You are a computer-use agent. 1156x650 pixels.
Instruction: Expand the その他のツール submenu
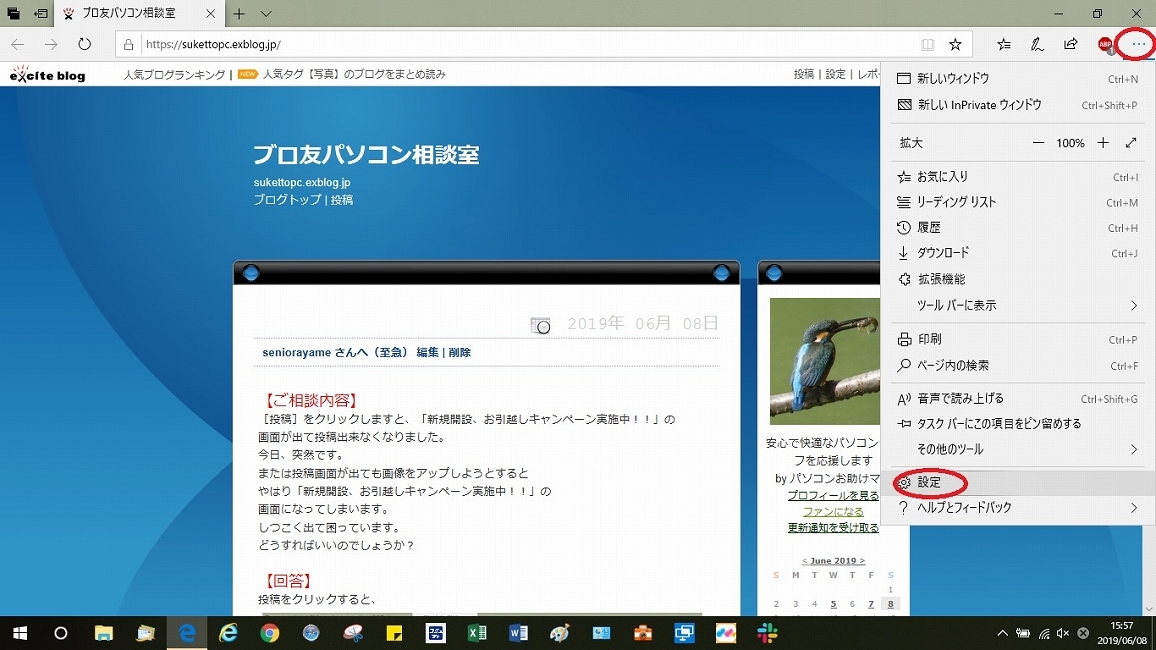[1017, 449]
